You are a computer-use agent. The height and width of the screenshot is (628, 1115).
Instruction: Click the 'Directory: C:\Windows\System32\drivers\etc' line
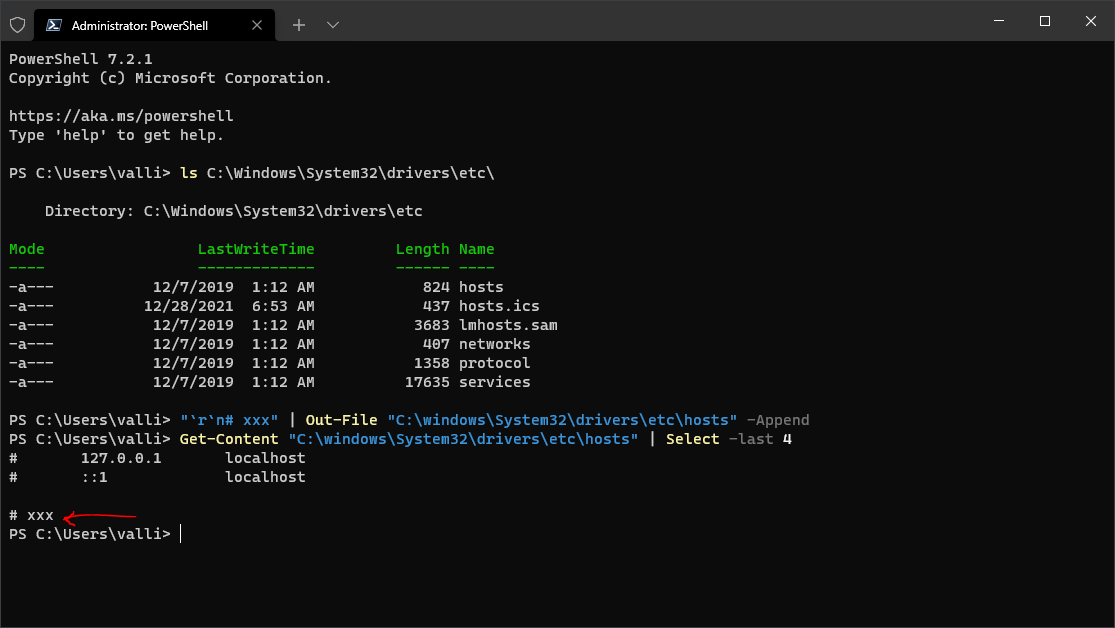(x=233, y=211)
